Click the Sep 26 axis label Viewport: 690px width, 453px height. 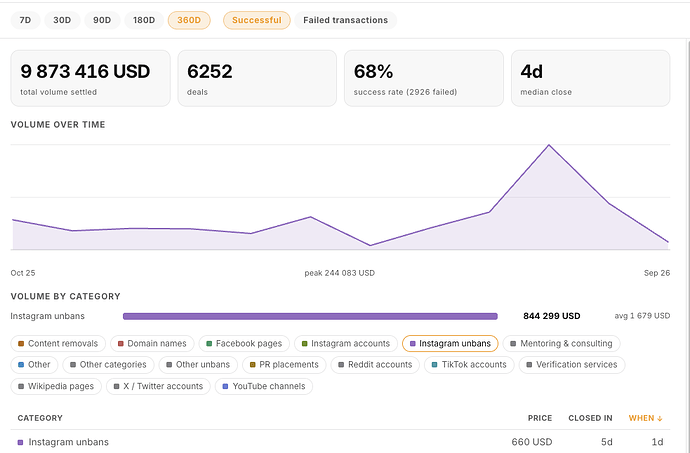tap(657, 273)
